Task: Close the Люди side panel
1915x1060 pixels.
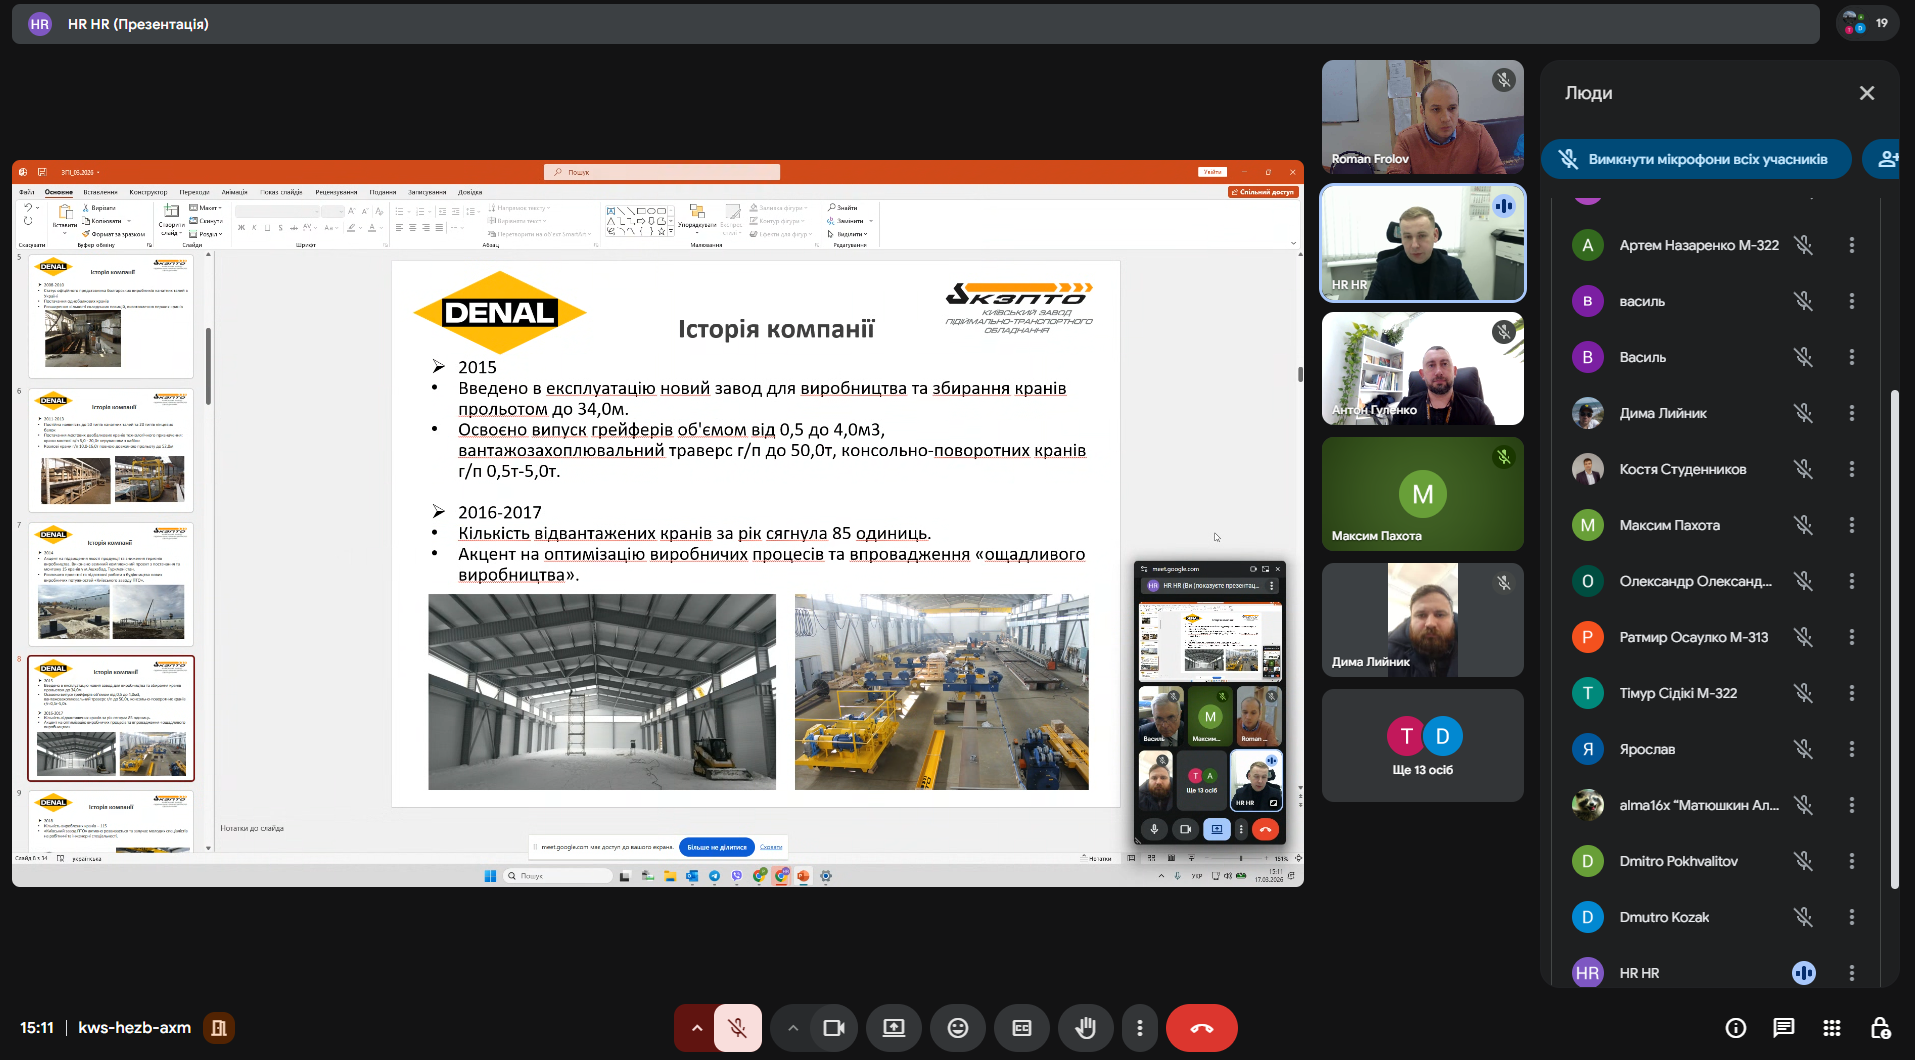Action: click(1866, 93)
